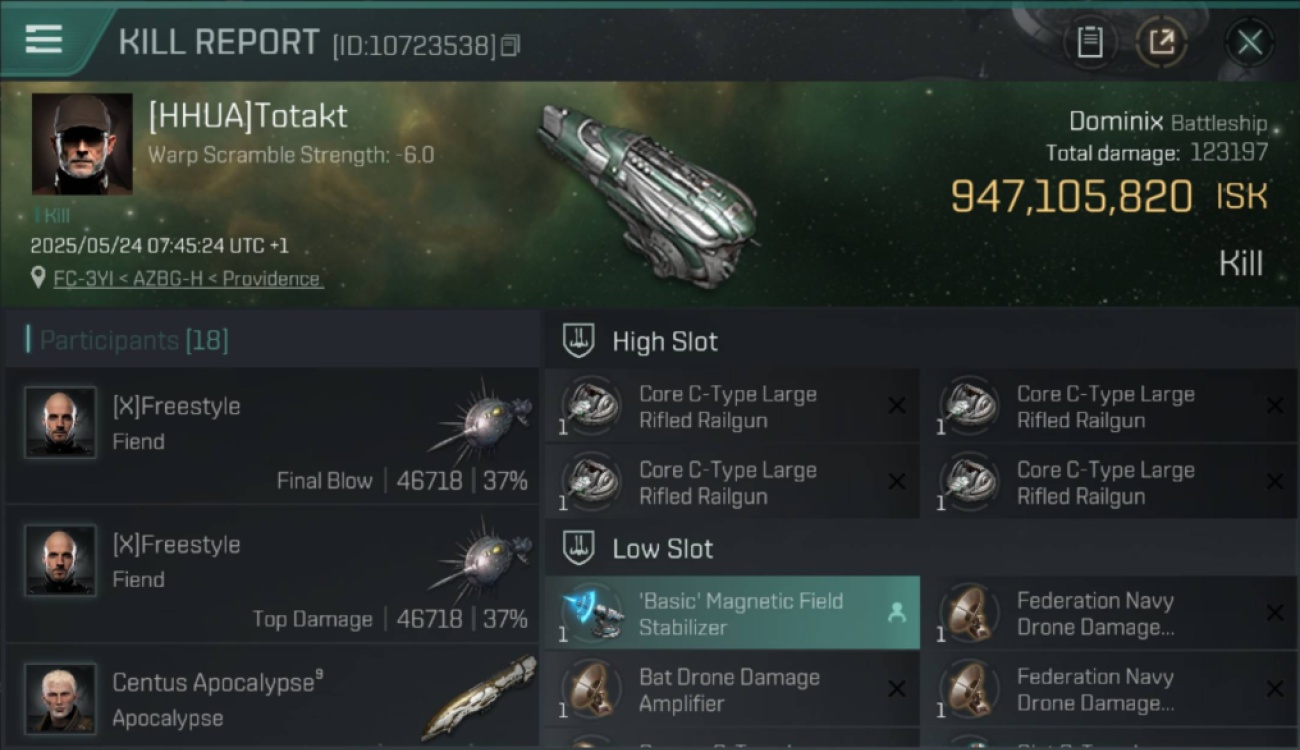Open the hamburger menu icon
Screen dimensions: 1300x750
(43, 40)
